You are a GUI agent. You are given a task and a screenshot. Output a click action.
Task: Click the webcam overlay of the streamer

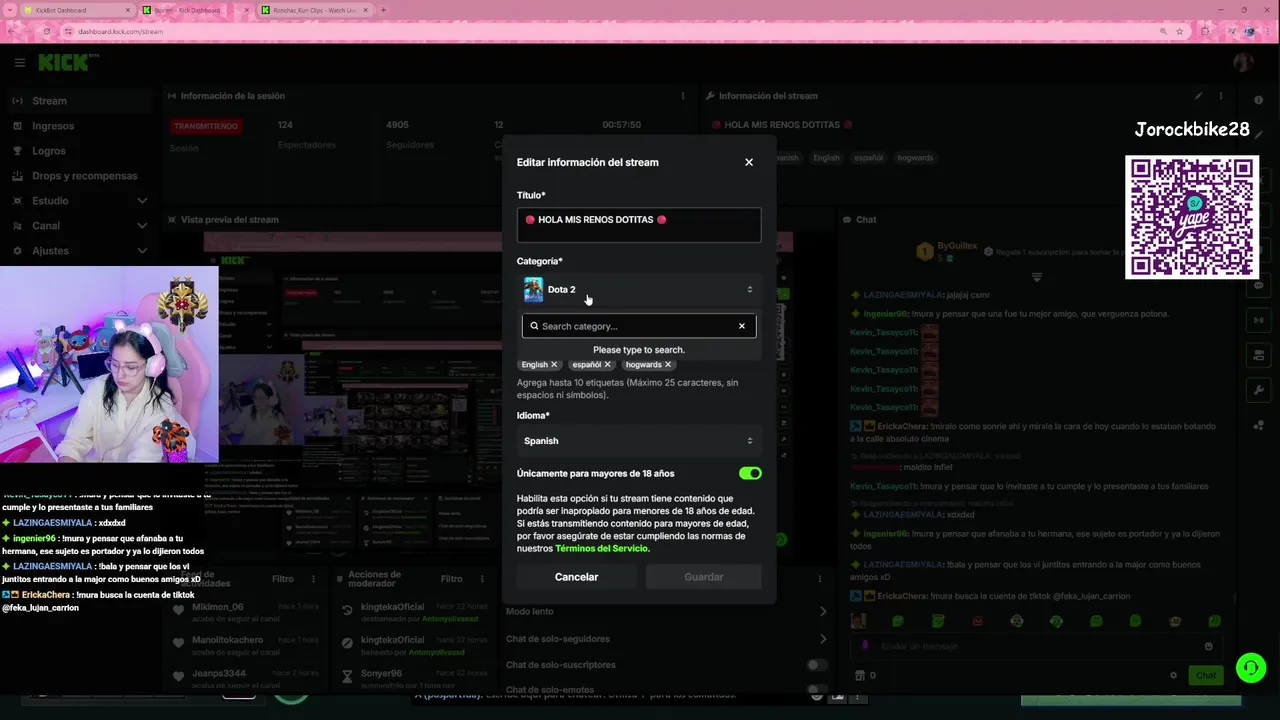pos(109,364)
